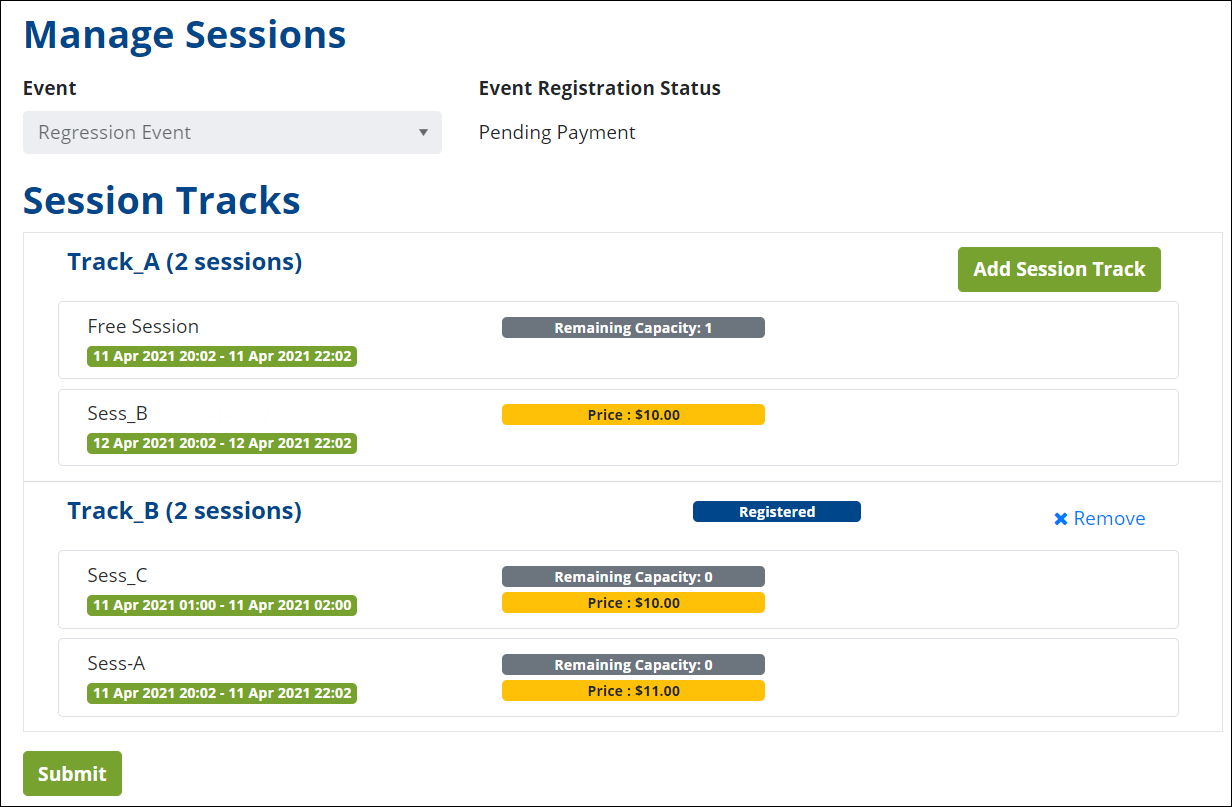Screen dimensions: 1232x807
Task: Expand the Track_A sessions header
Action: 184,261
